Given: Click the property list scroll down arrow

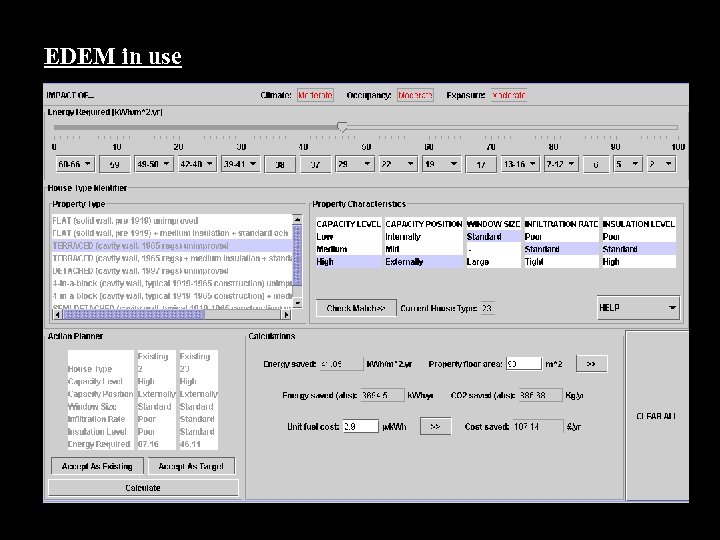Looking at the screenshot, I should coord(297,303).
